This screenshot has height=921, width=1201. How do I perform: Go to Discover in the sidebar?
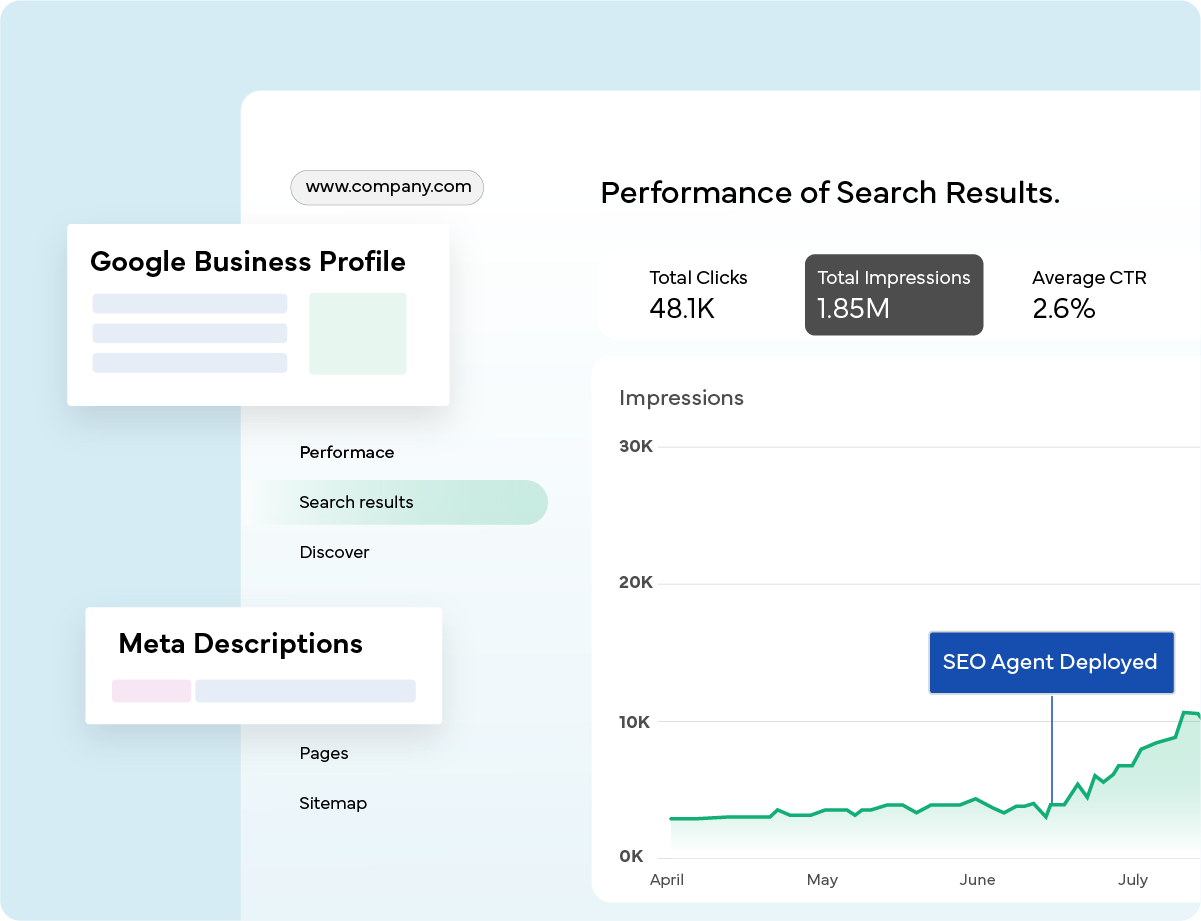click(x=334, y=553)
